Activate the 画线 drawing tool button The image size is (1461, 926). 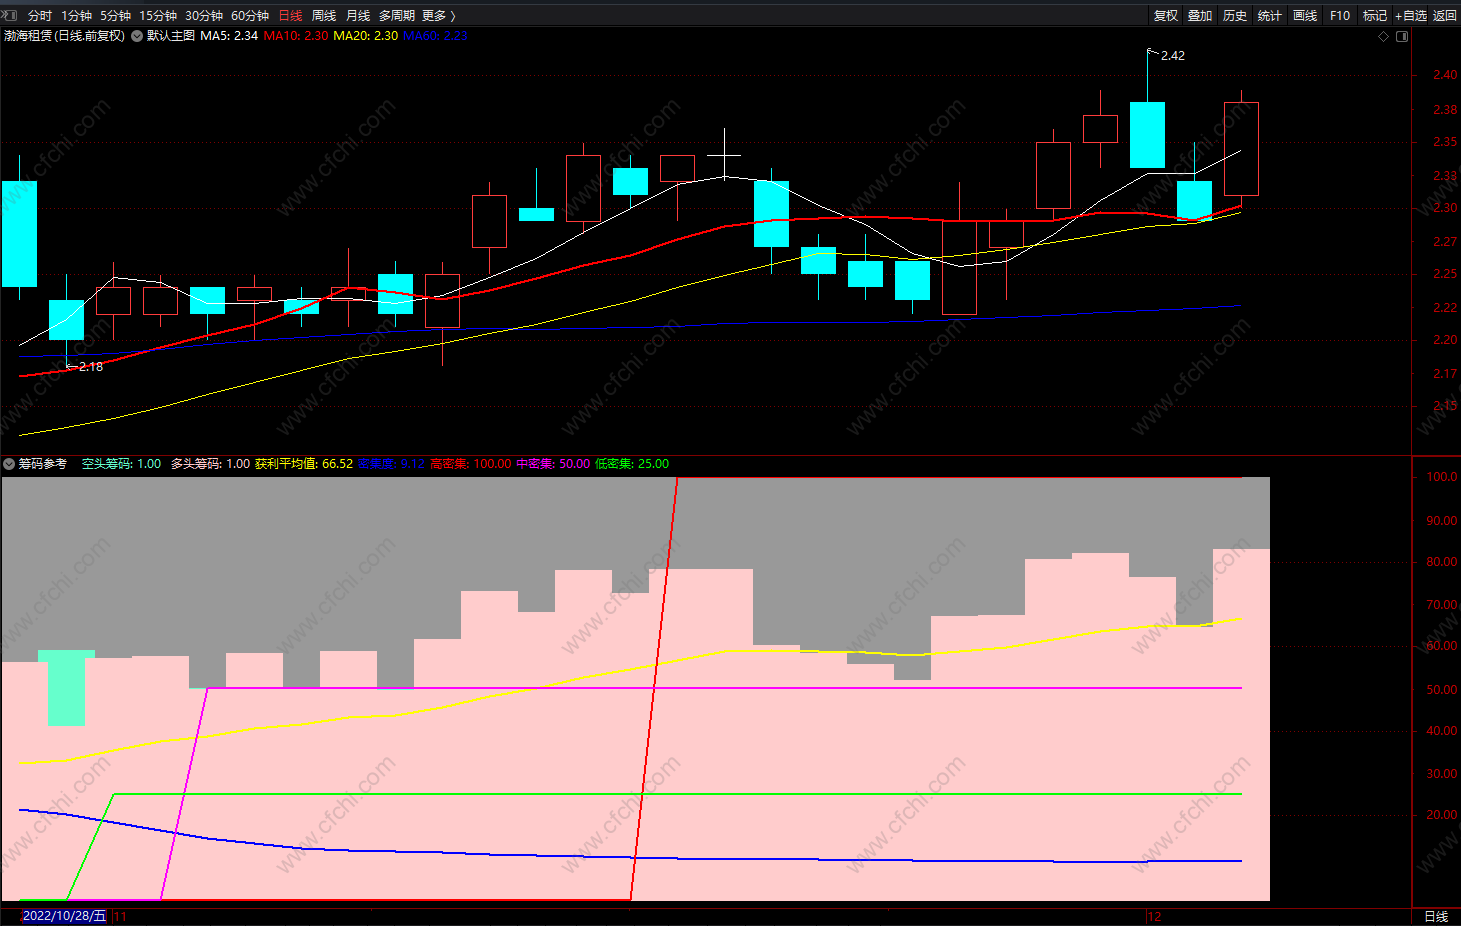(x=1305, y=15)
